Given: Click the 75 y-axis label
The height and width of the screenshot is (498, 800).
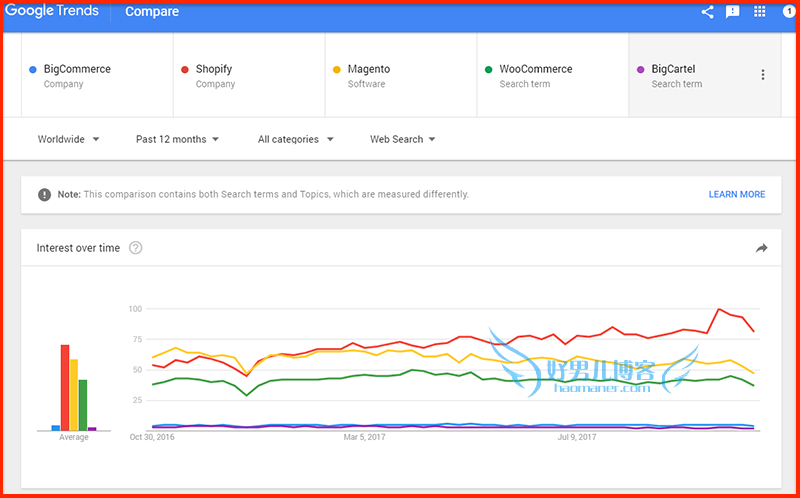Looking at the screenshot, I should pyautogui.click(x=137, y=339).
